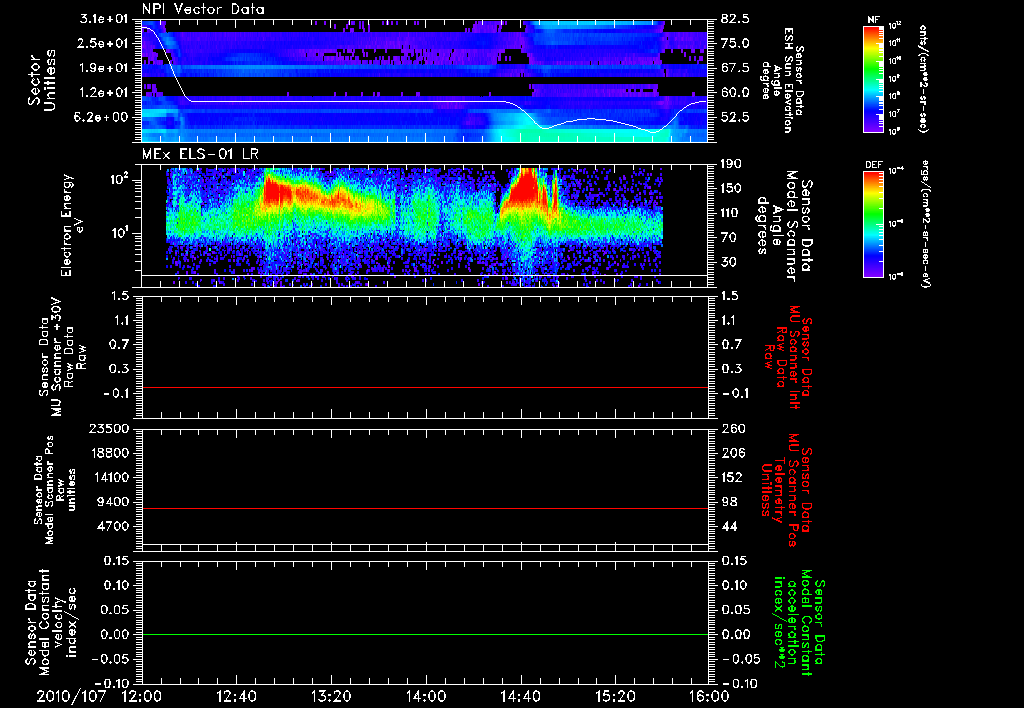The height and width of the screenshot is (708, 1024).
Task: Click the 16:00 time axis label
Action: [x=709, y=696]
